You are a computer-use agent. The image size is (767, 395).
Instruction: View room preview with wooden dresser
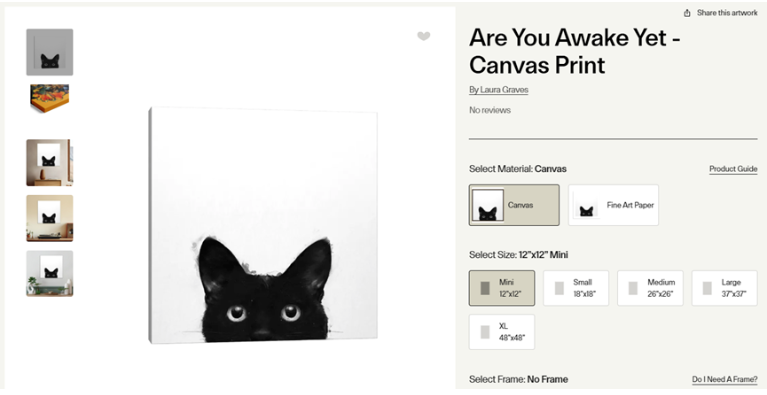click(x=49, y=162)
